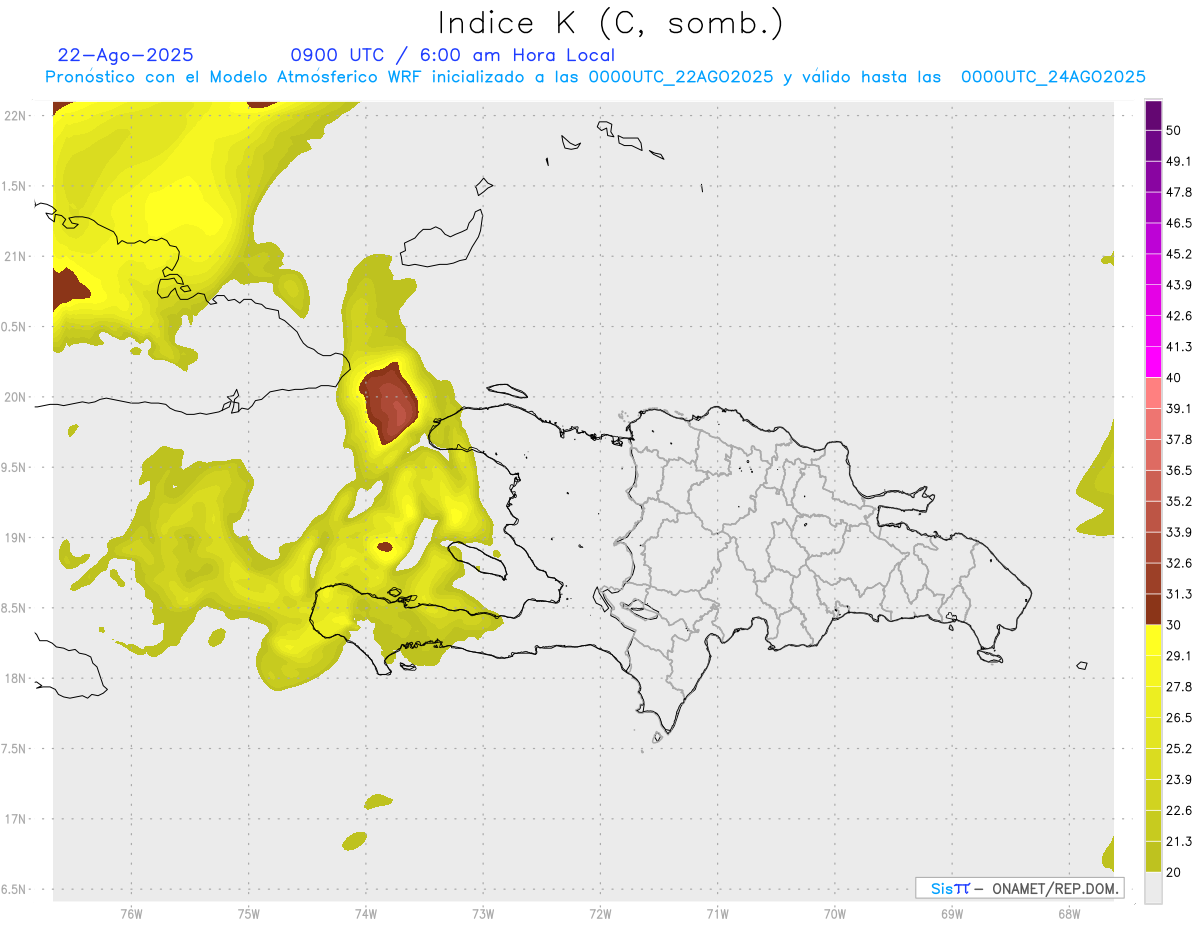
Task: Click the legend value '45.2'
Action: [x=1179, y=254]
